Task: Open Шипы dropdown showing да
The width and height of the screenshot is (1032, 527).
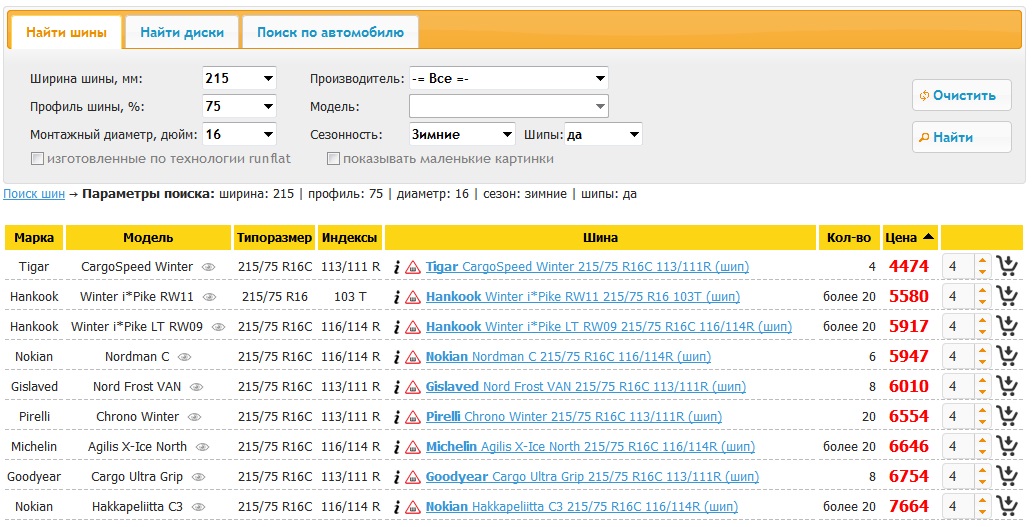Action: coord(604,134)
